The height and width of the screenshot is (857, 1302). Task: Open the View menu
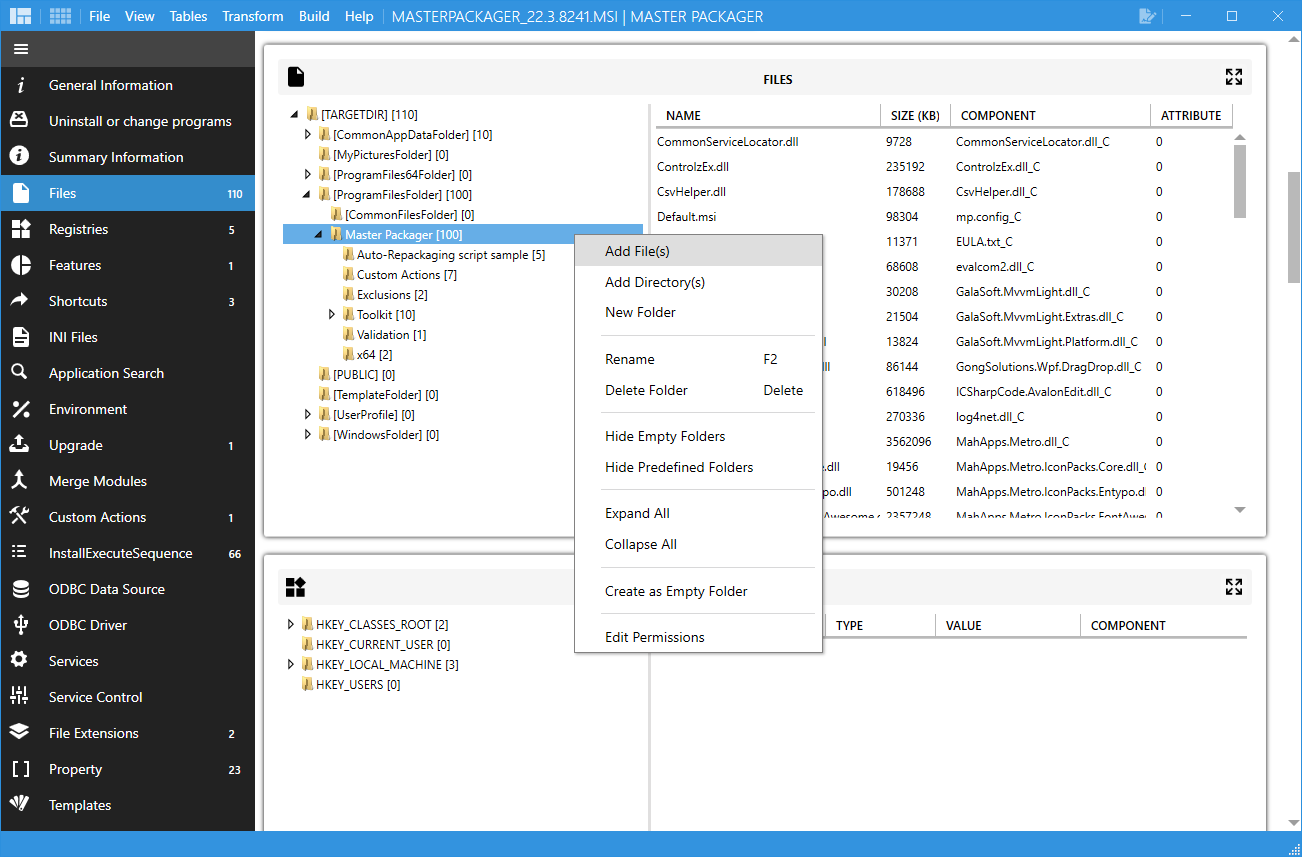140,16
